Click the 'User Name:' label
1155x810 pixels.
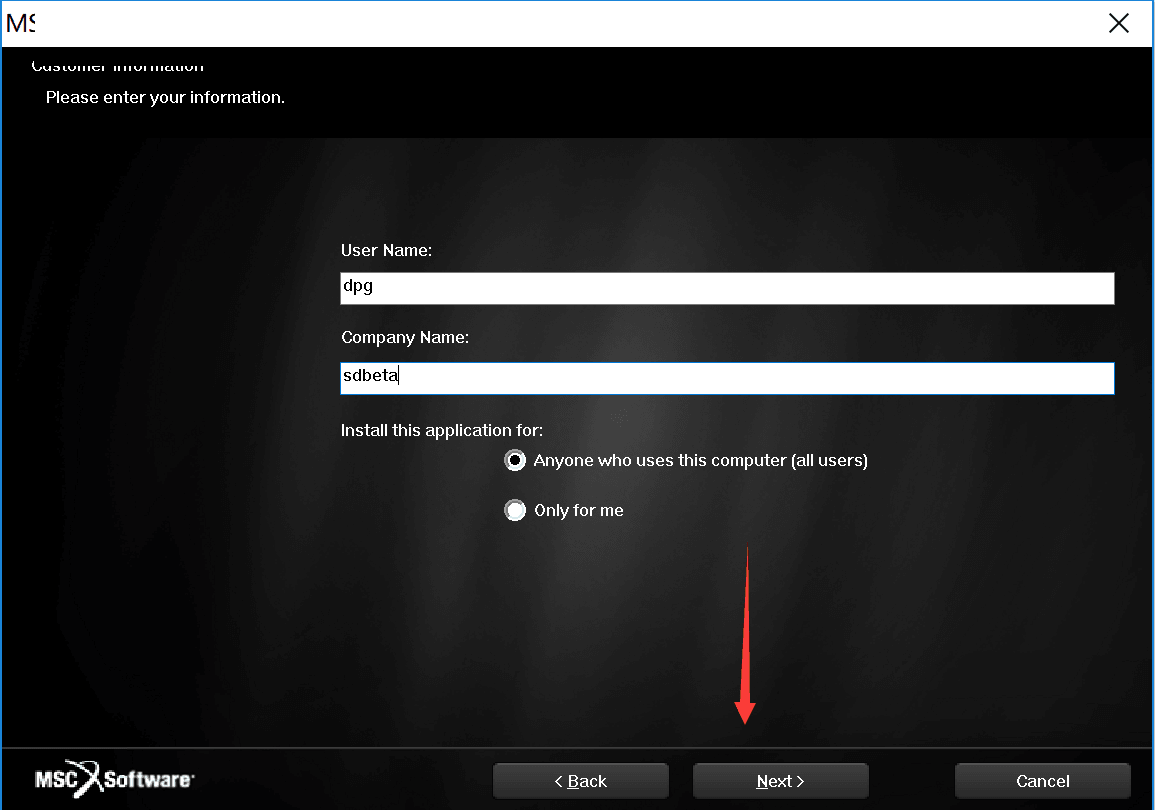(386, 250)
